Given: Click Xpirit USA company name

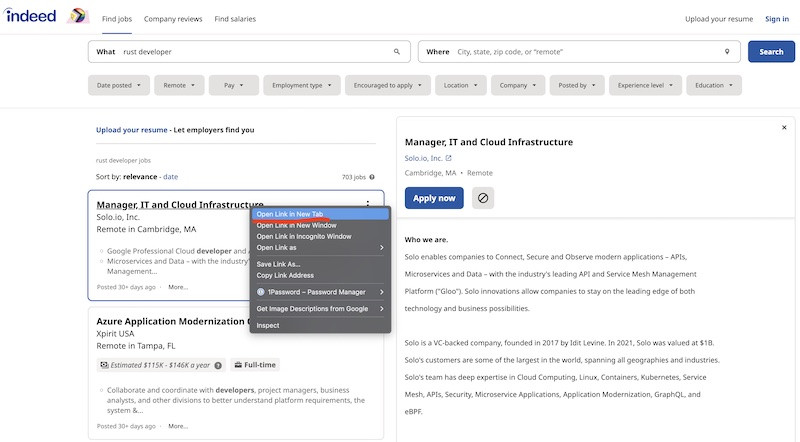Looking at the screenshot, I should pos(115,333).
